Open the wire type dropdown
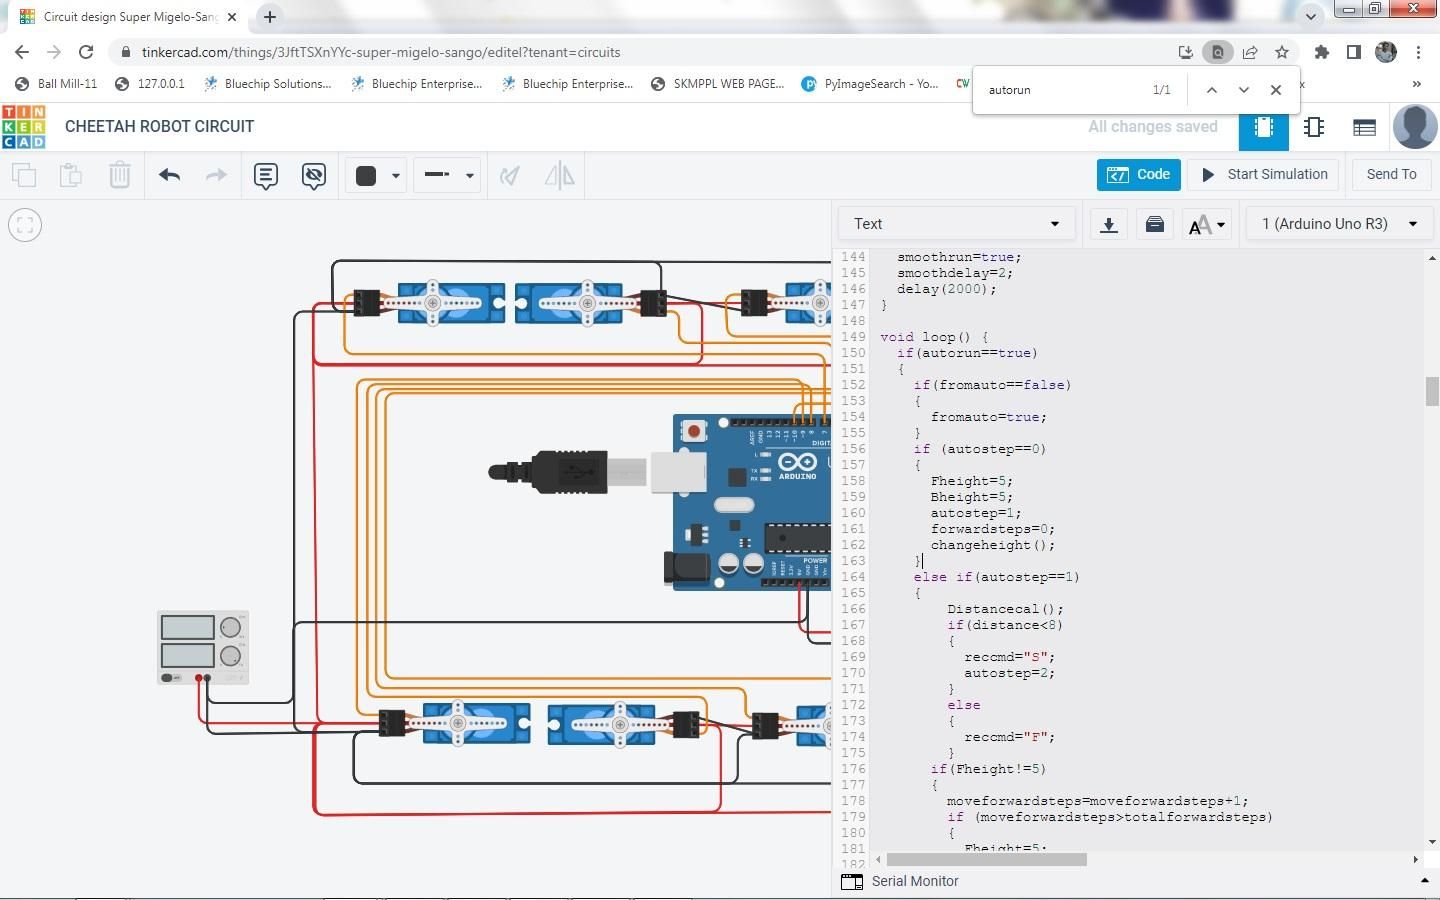This screenshot has height=900, width=1440. [x=446, y=175]
